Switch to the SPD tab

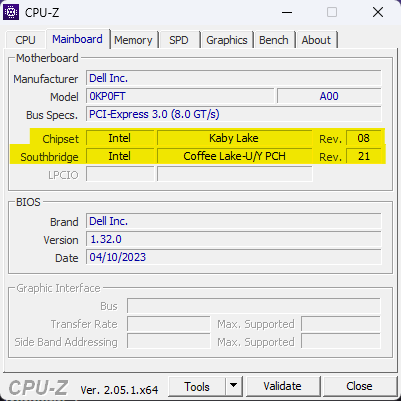(179, 40)
